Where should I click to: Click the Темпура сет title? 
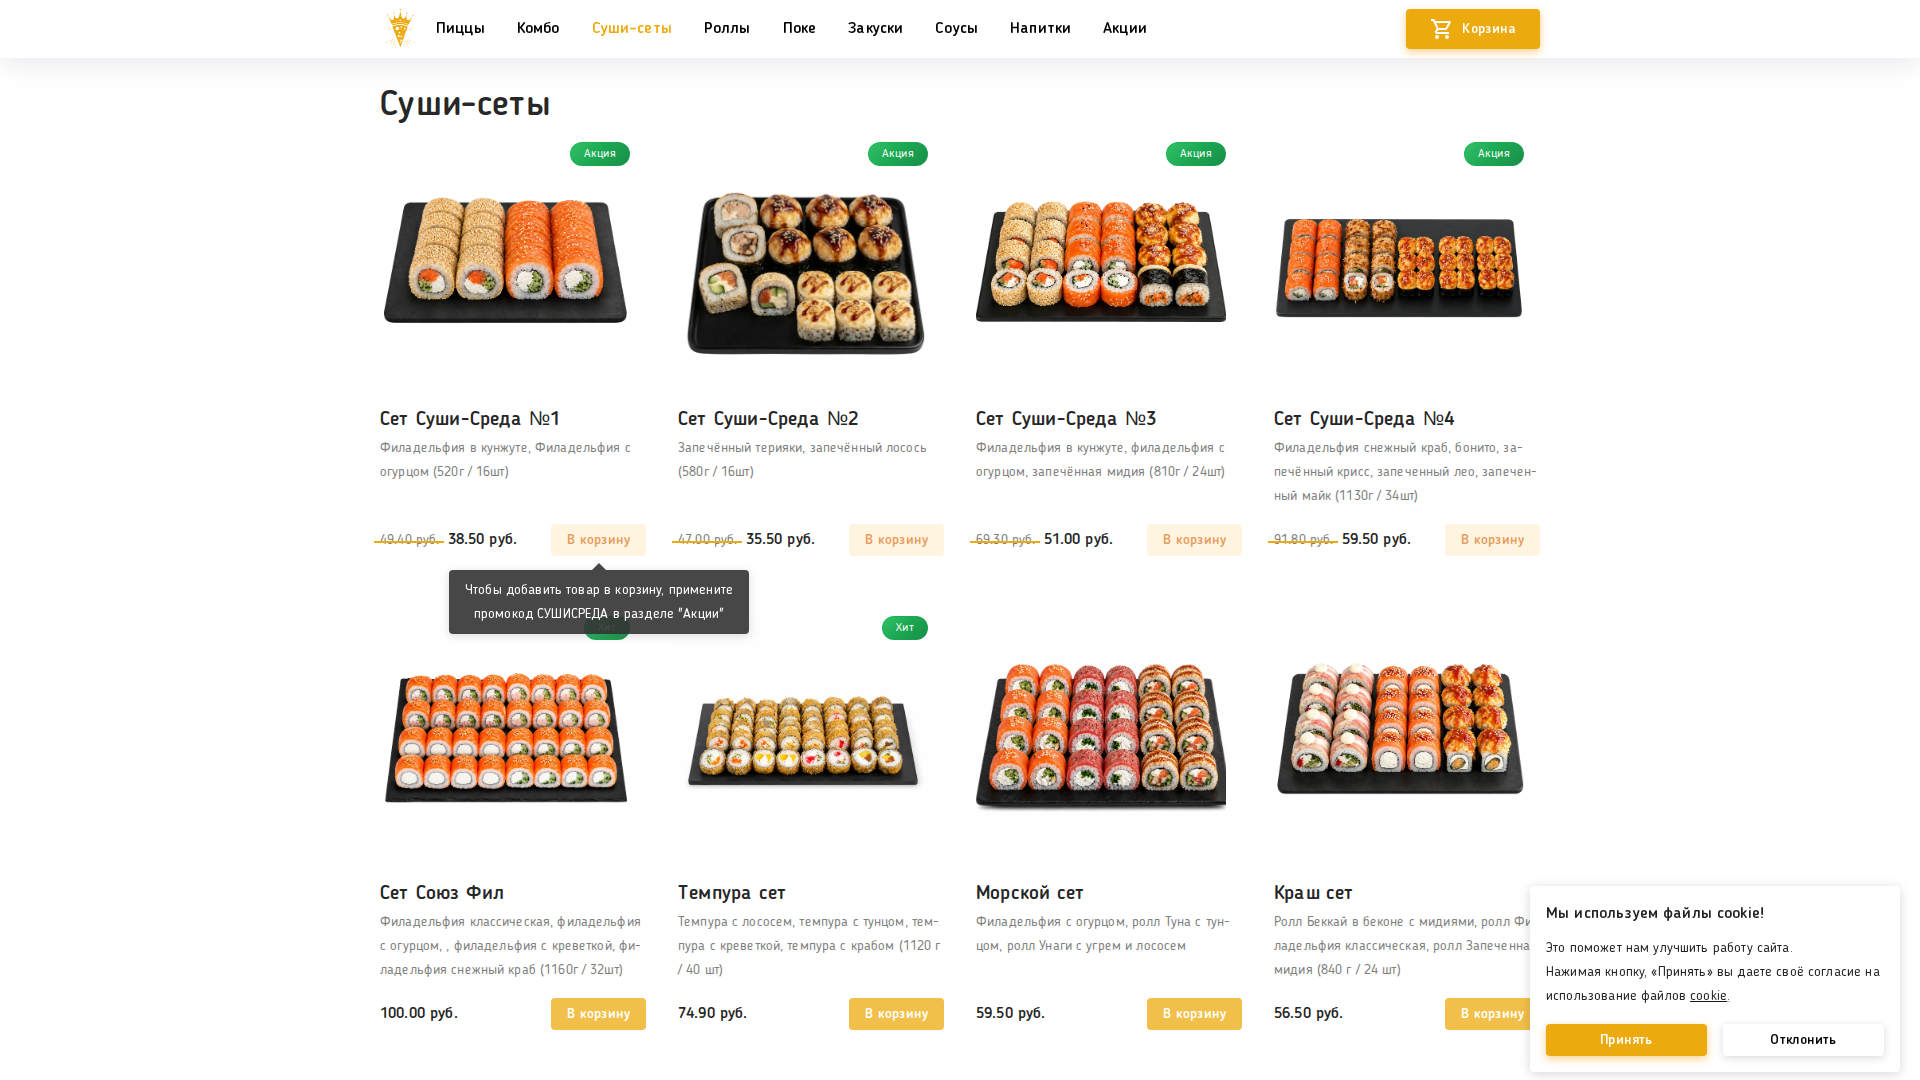point(732,892)
